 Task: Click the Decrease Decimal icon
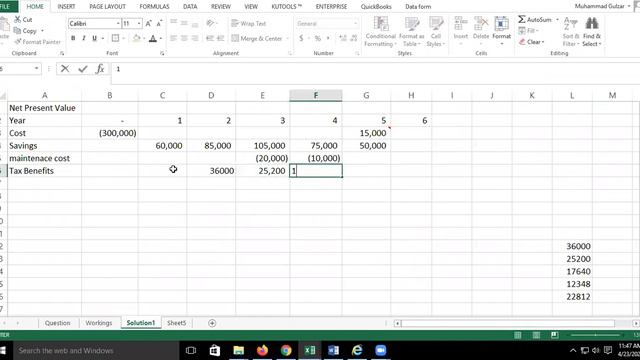pyautogui.click(x=353, y=38)
